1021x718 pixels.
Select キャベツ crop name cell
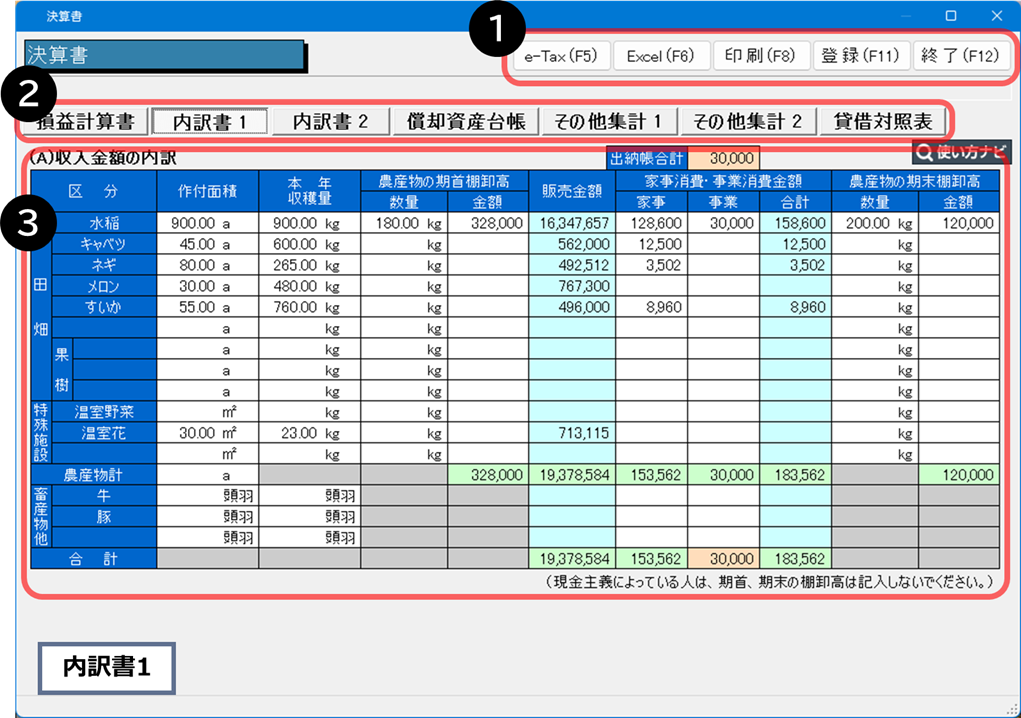[104, 244]
